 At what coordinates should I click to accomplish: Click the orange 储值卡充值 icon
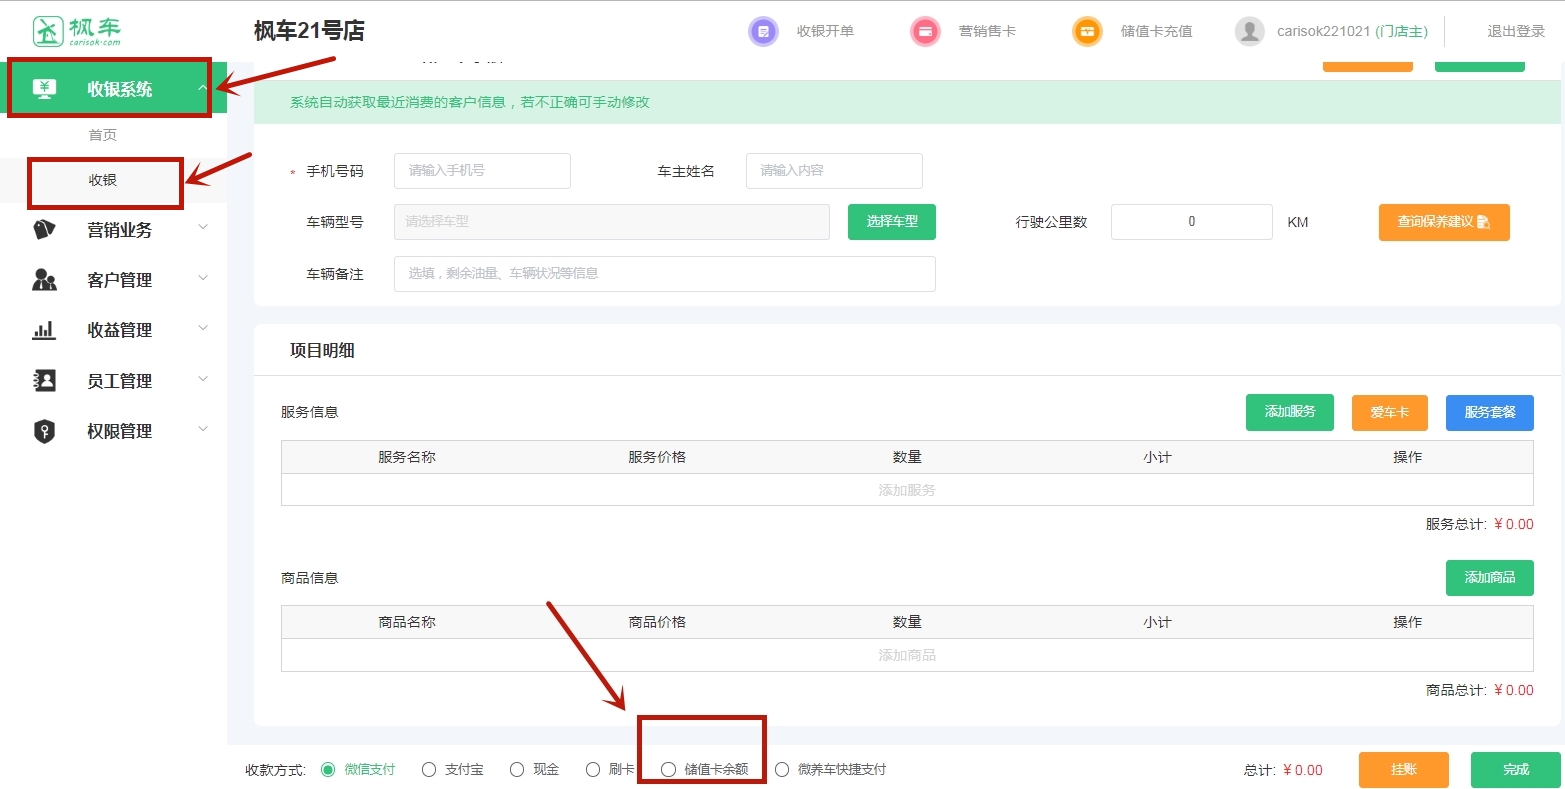tap(1086, 32)
